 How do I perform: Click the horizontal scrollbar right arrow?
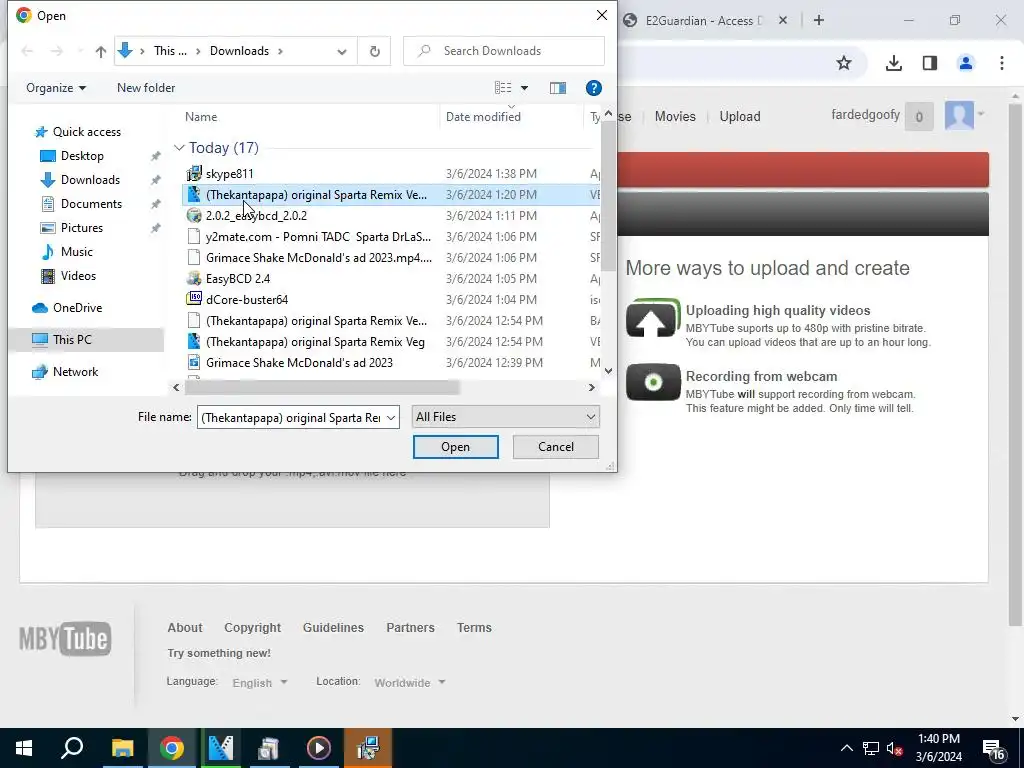(x=592, y=387)
